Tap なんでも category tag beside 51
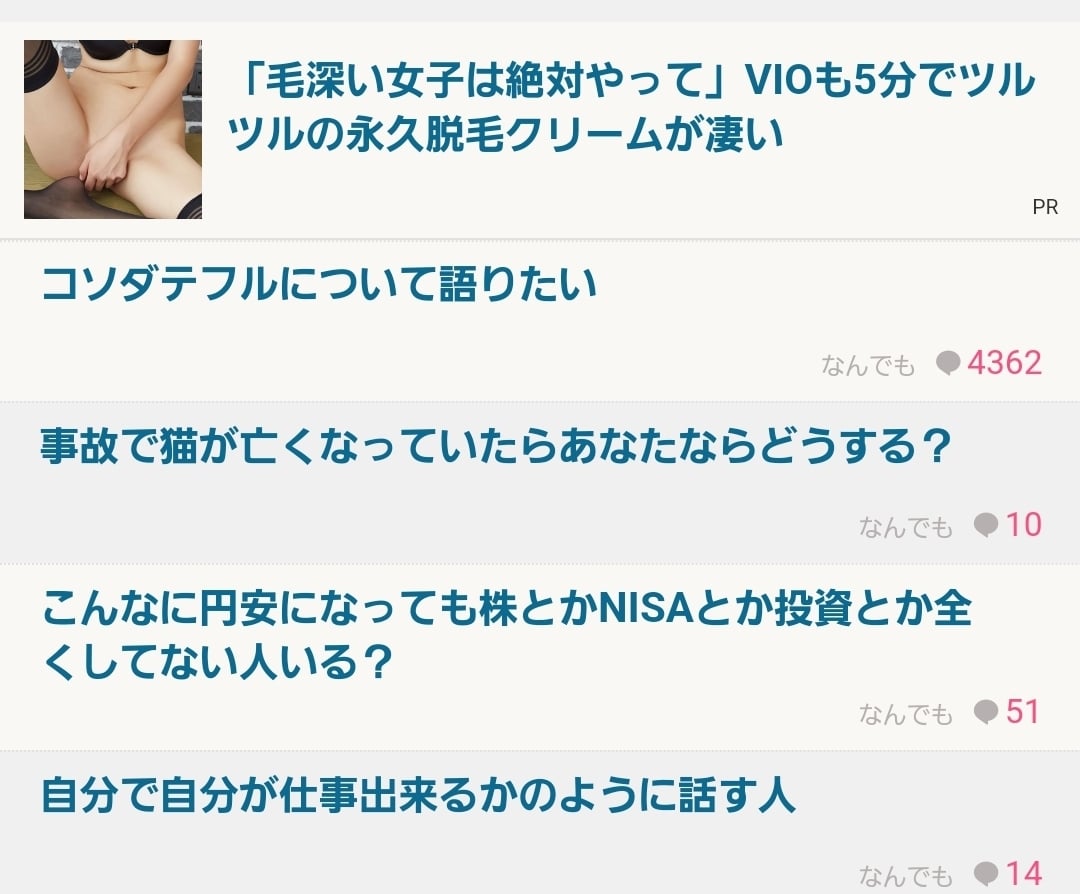 (906, 714)
